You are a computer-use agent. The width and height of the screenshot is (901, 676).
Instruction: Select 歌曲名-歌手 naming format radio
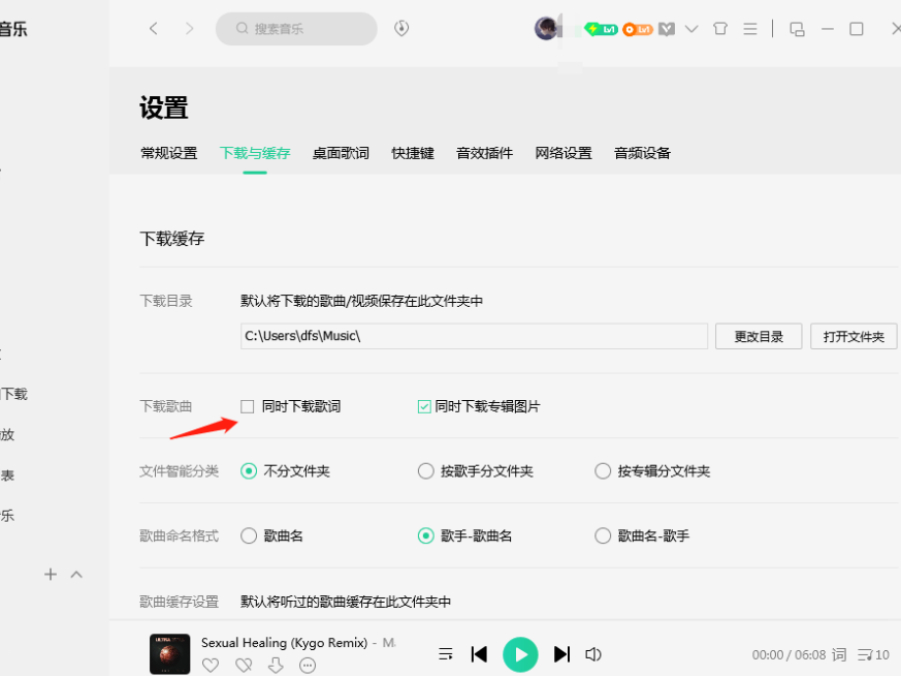[603, 536]
